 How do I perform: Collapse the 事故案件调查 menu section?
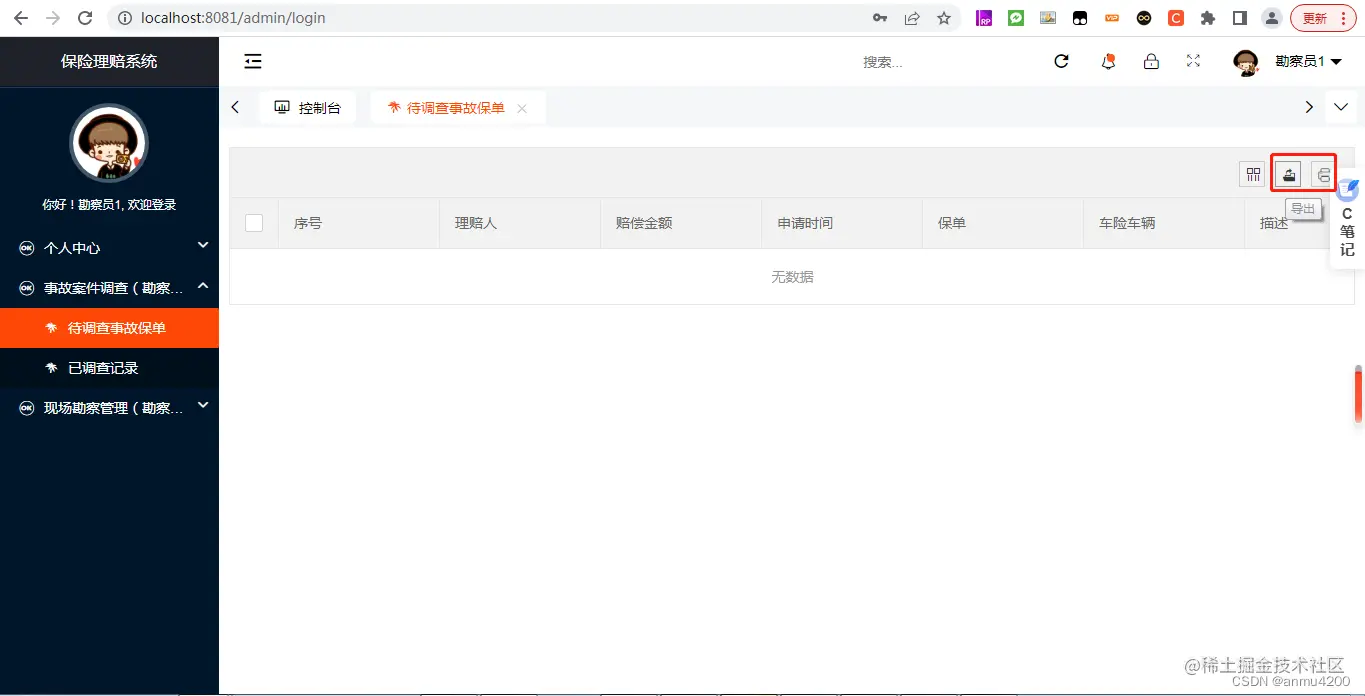(110, 287)
